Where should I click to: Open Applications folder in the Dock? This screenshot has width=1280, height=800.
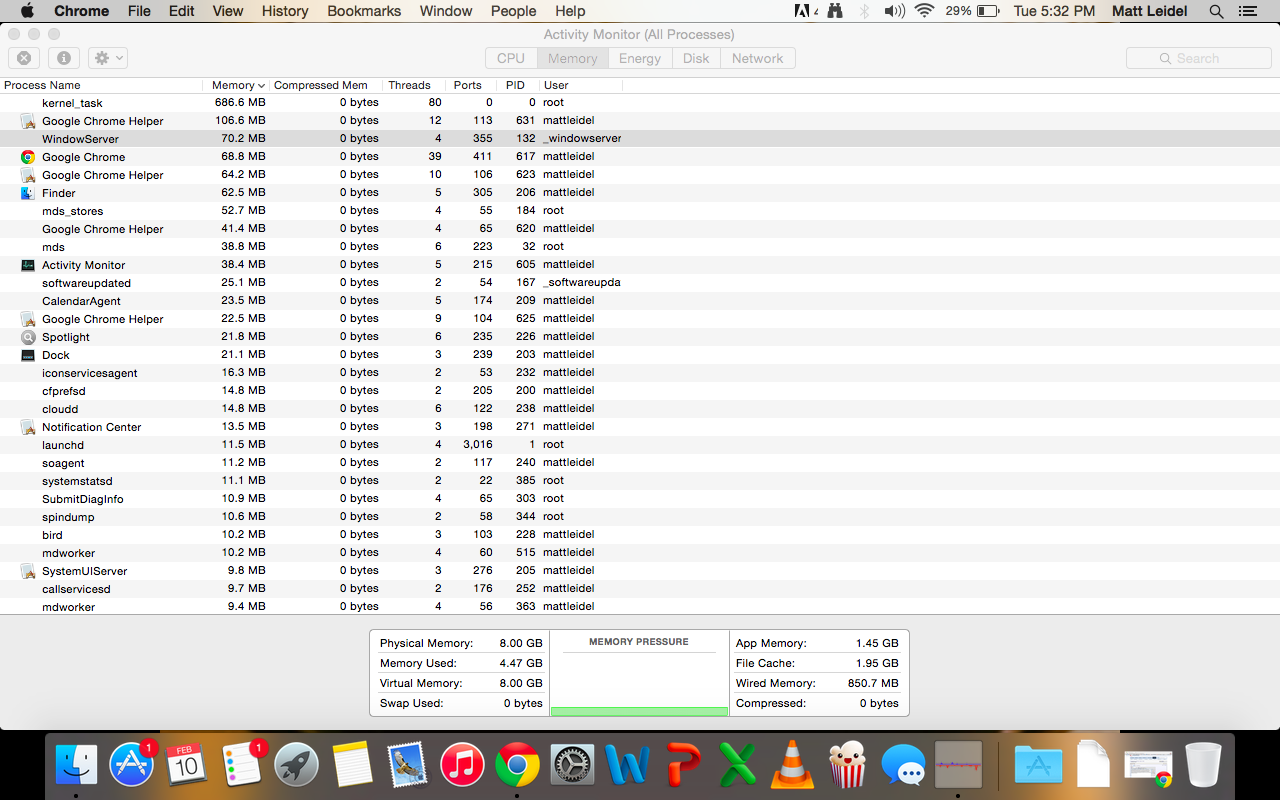coord(1038,766)
